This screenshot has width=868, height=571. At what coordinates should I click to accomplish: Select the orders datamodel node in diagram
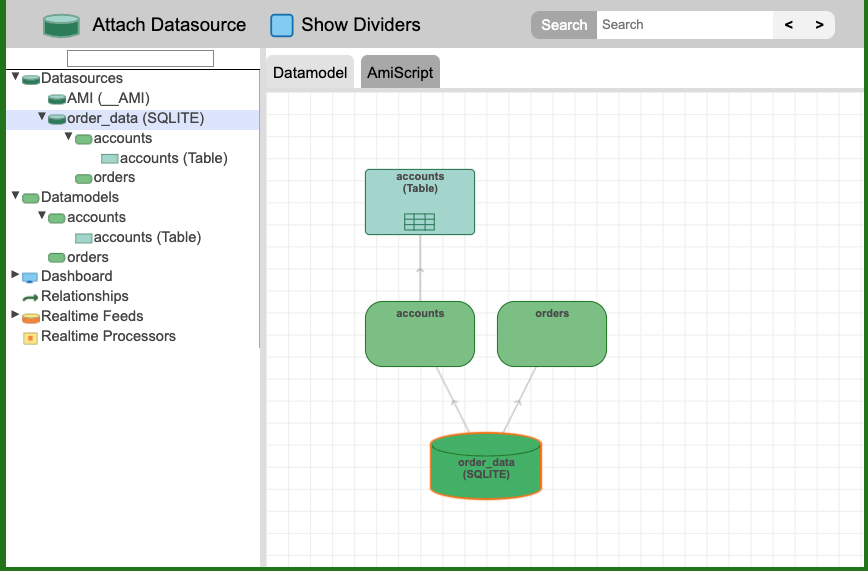(552, 334)
